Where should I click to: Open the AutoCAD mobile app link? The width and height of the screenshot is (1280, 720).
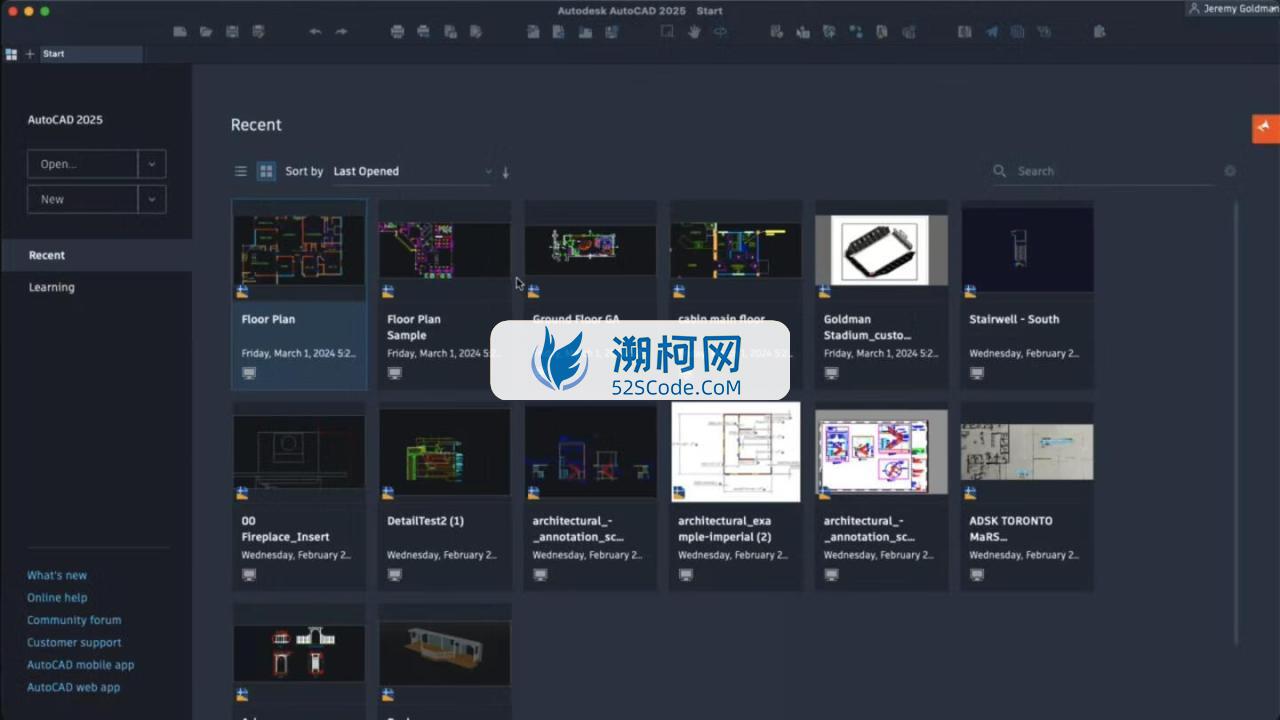[80, 664]
